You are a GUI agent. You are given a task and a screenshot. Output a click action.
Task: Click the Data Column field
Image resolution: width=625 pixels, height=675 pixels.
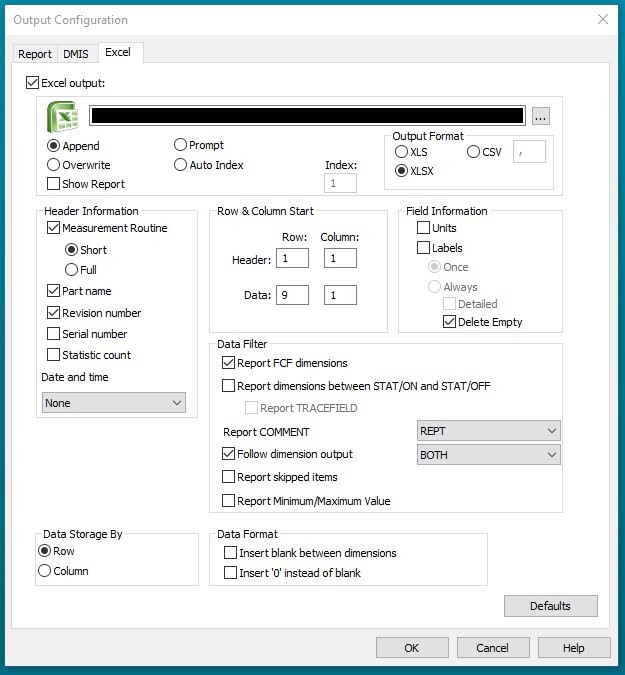(340, 295)
